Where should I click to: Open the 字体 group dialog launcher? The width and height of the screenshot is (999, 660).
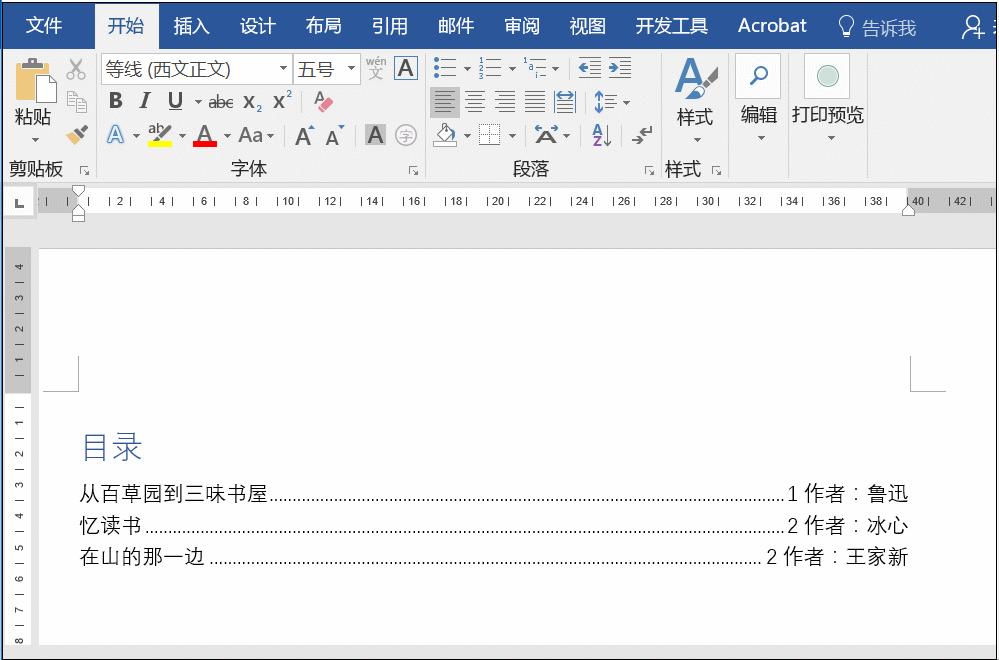[x=413, y=170]
